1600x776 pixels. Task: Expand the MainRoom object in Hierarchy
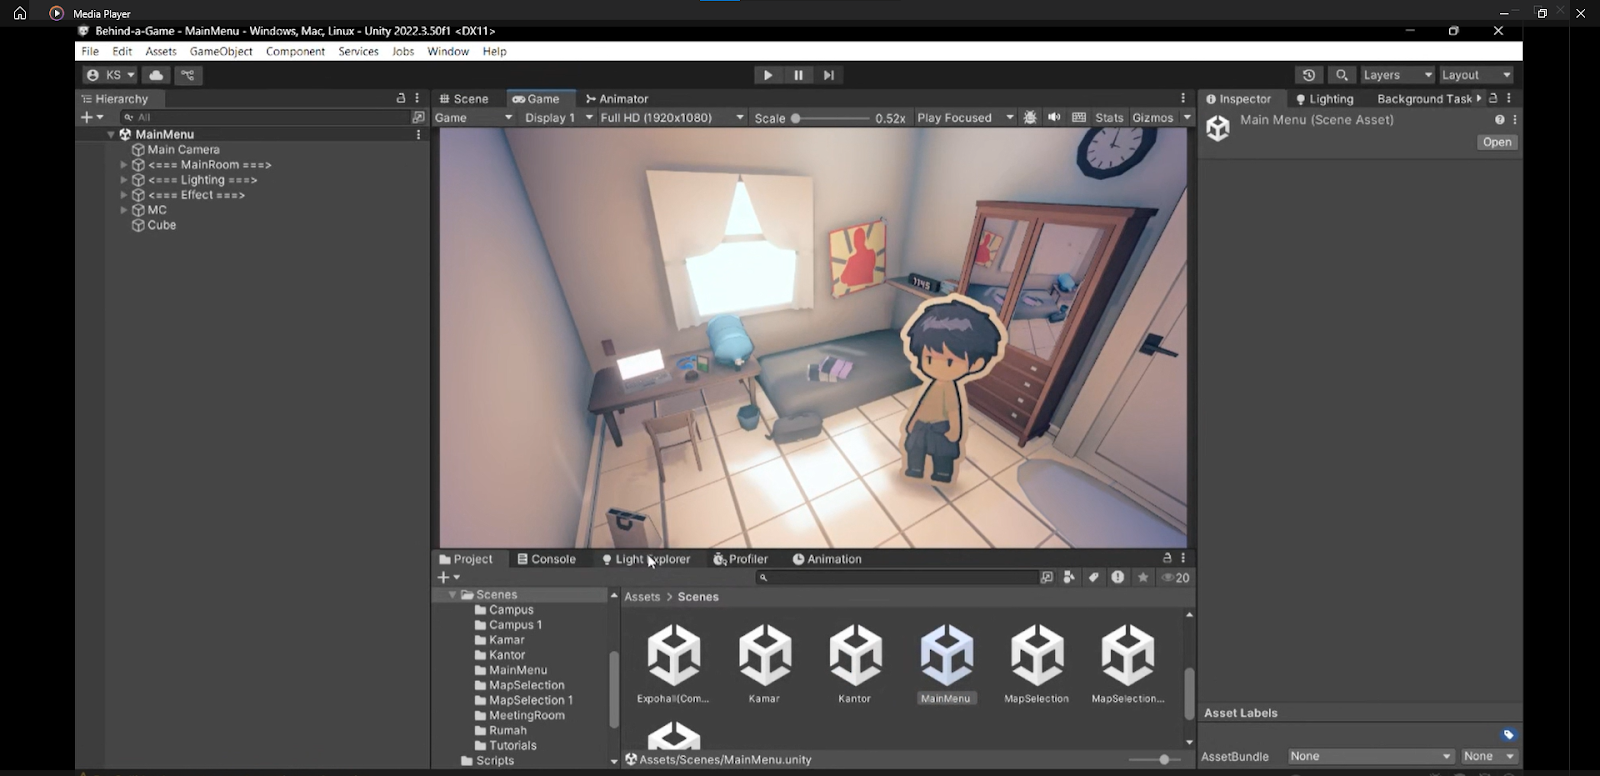(x=124, y=165)
